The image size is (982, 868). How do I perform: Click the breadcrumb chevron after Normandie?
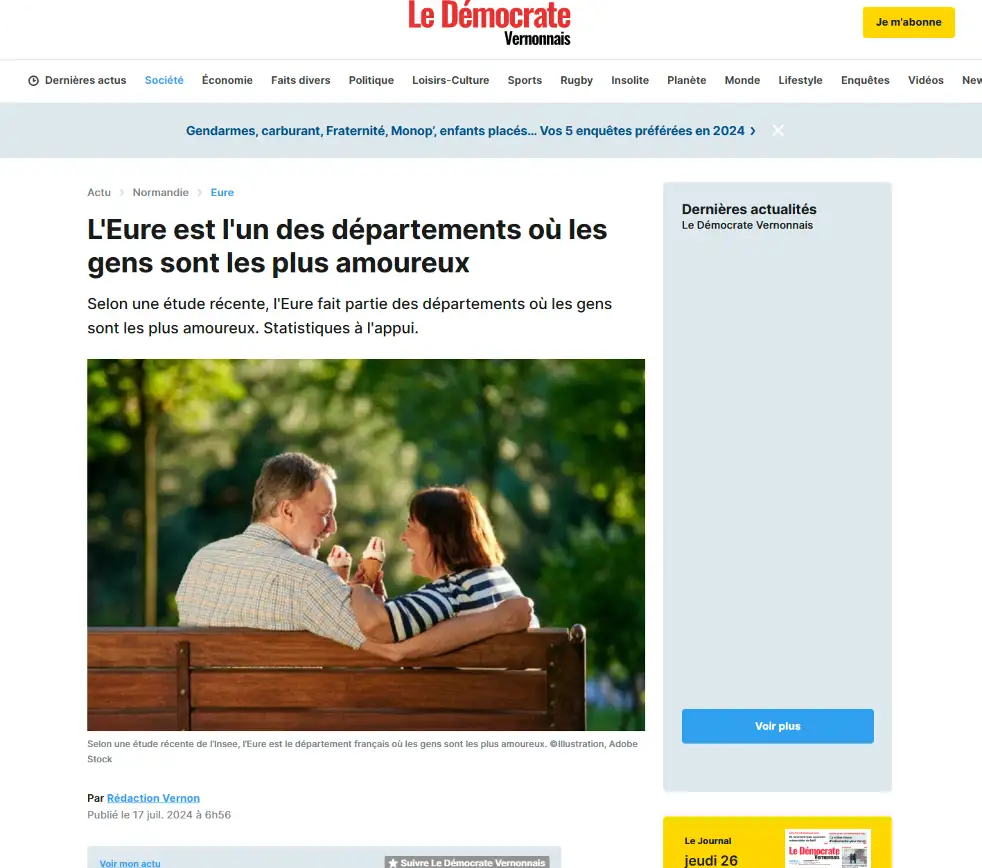click(x=200, y=193)
